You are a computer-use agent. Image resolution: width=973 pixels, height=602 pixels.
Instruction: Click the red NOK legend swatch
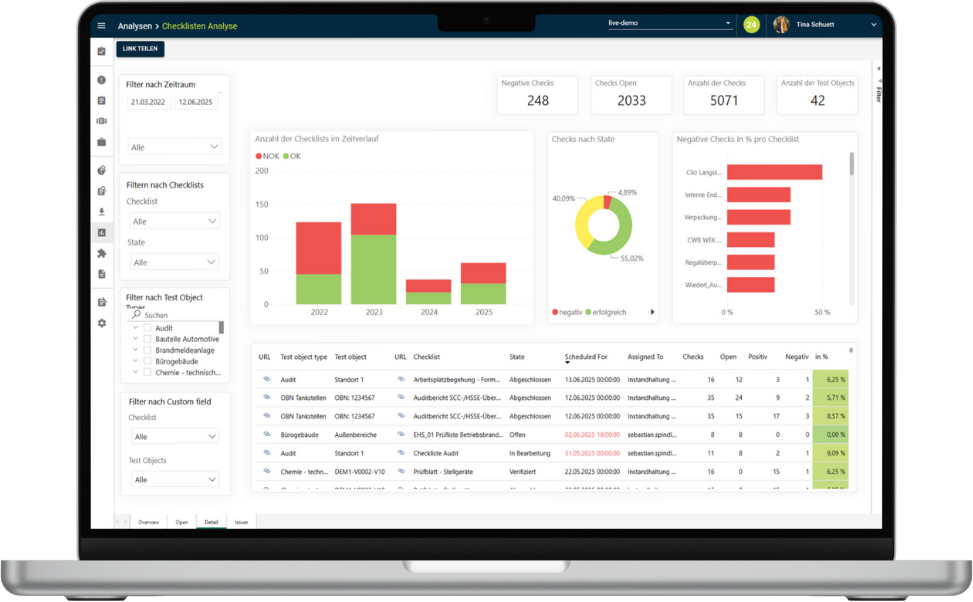click(x=259, y=156)
